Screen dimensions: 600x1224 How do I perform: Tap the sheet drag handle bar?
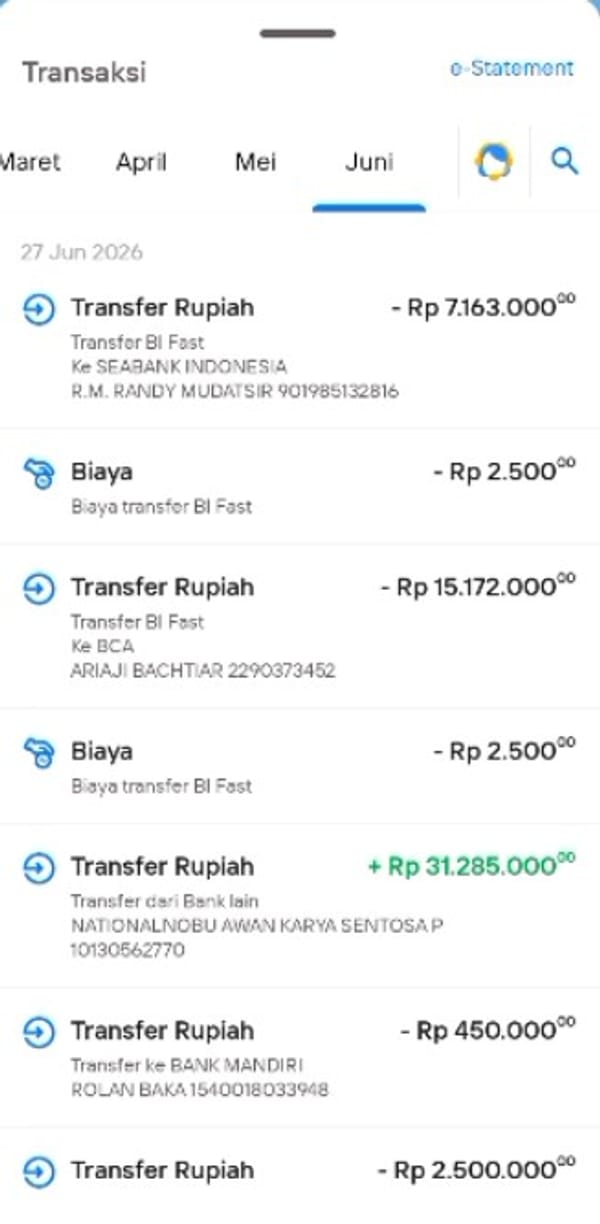[300, 33]
